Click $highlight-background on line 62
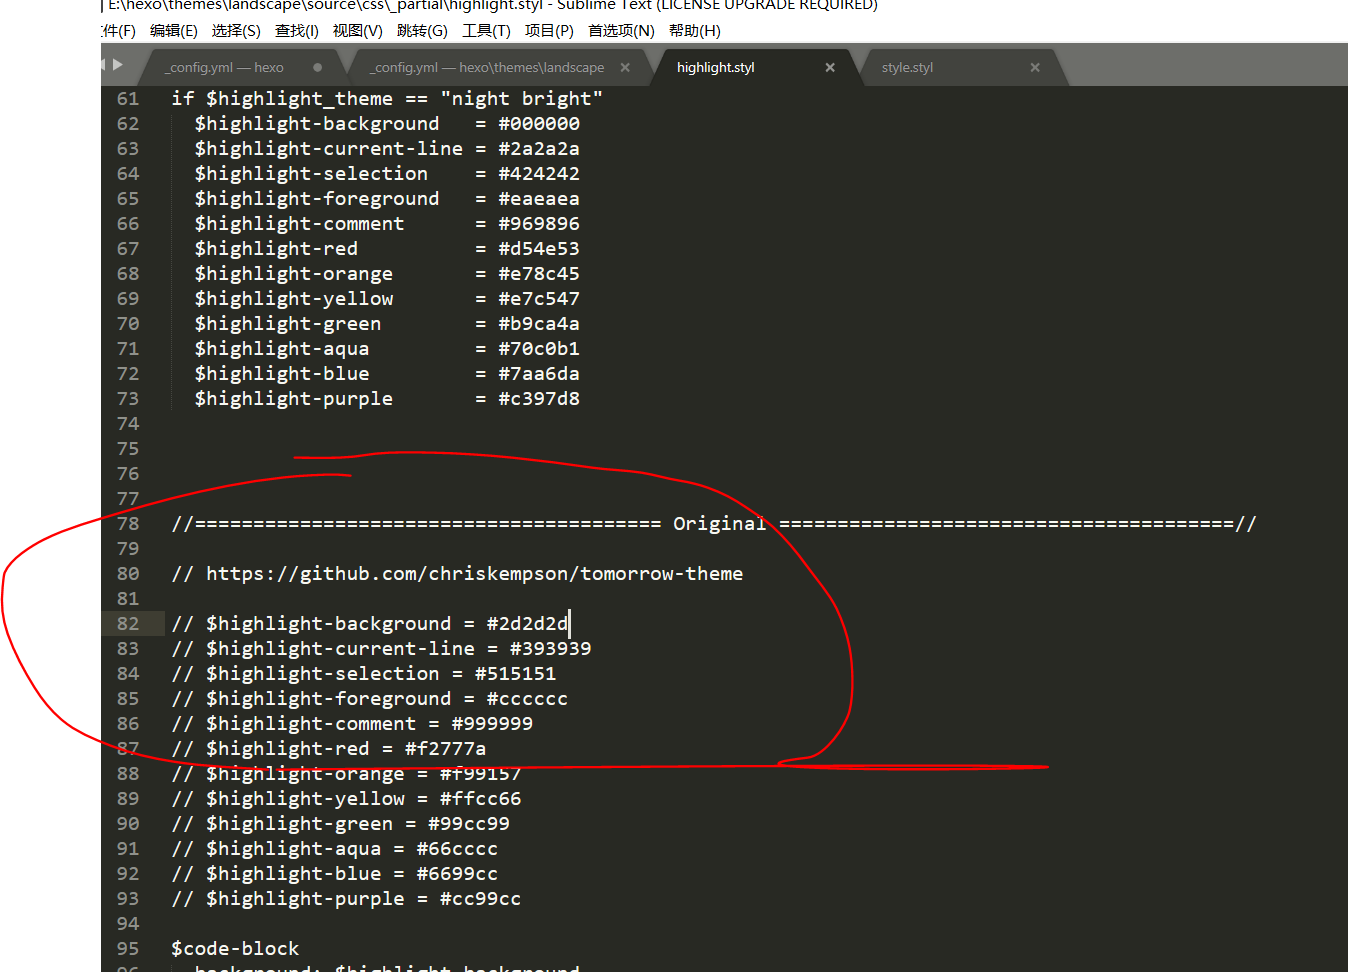Viewport: 1348px width, 972px height. 317,124
